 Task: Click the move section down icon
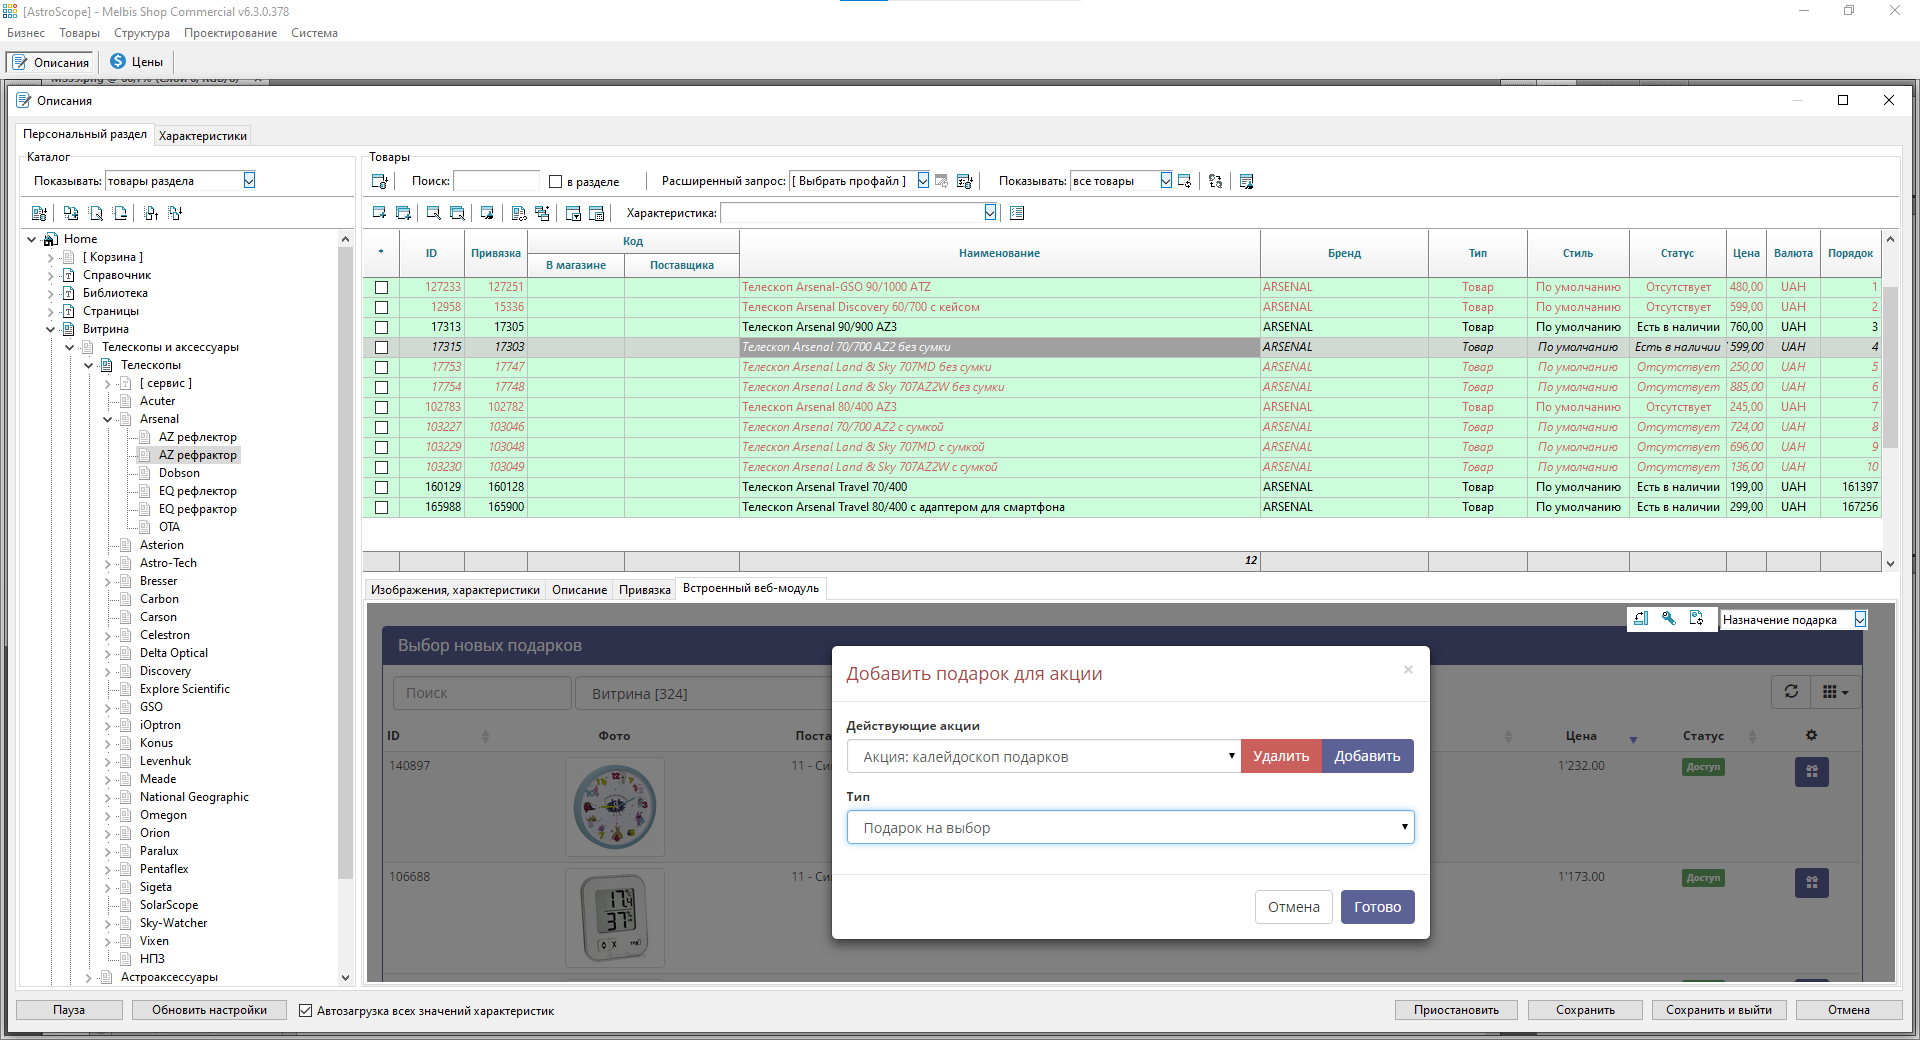tap(175, 213)
